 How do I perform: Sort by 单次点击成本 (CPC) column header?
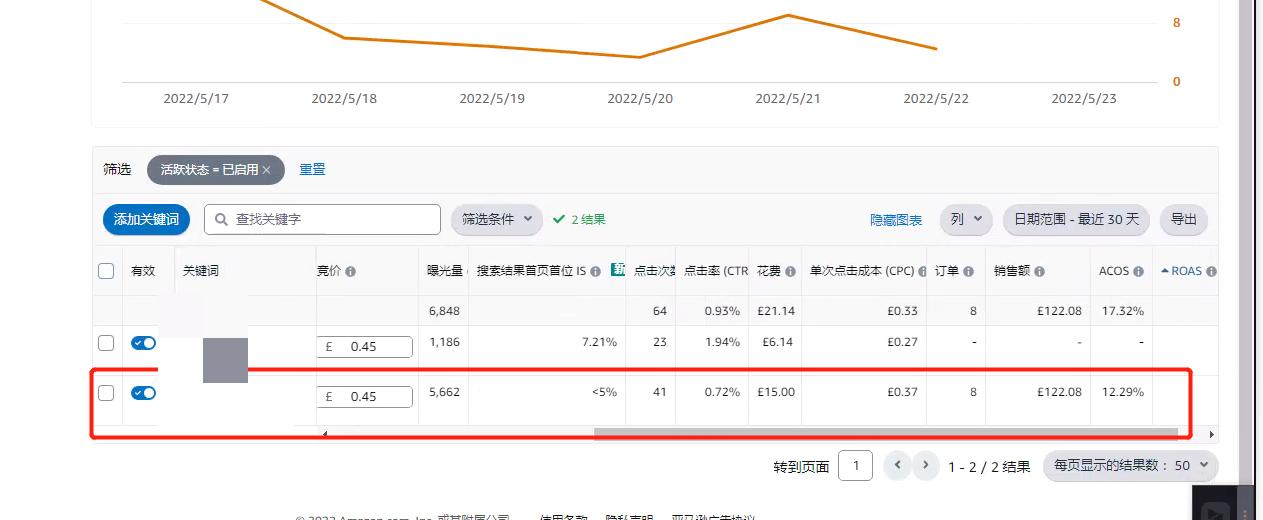[x=862, y=271]
